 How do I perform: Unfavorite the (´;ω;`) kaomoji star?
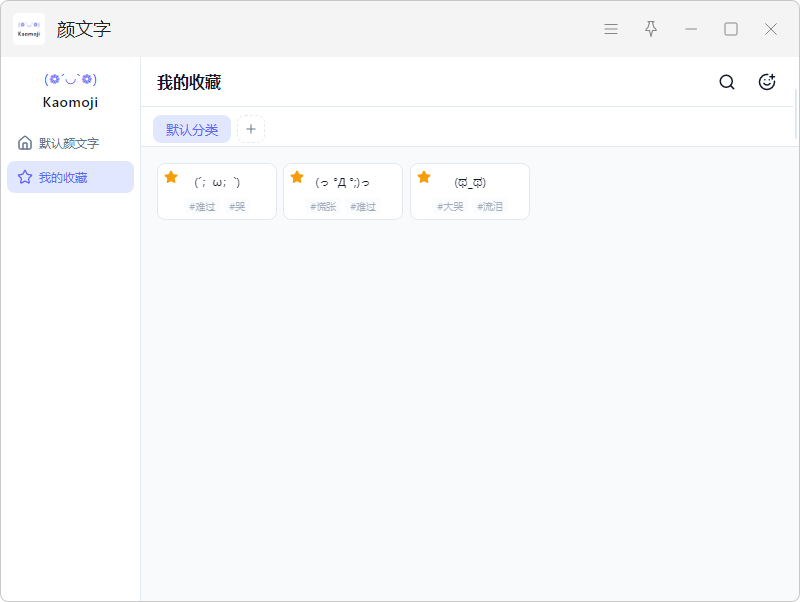point(171,177)
